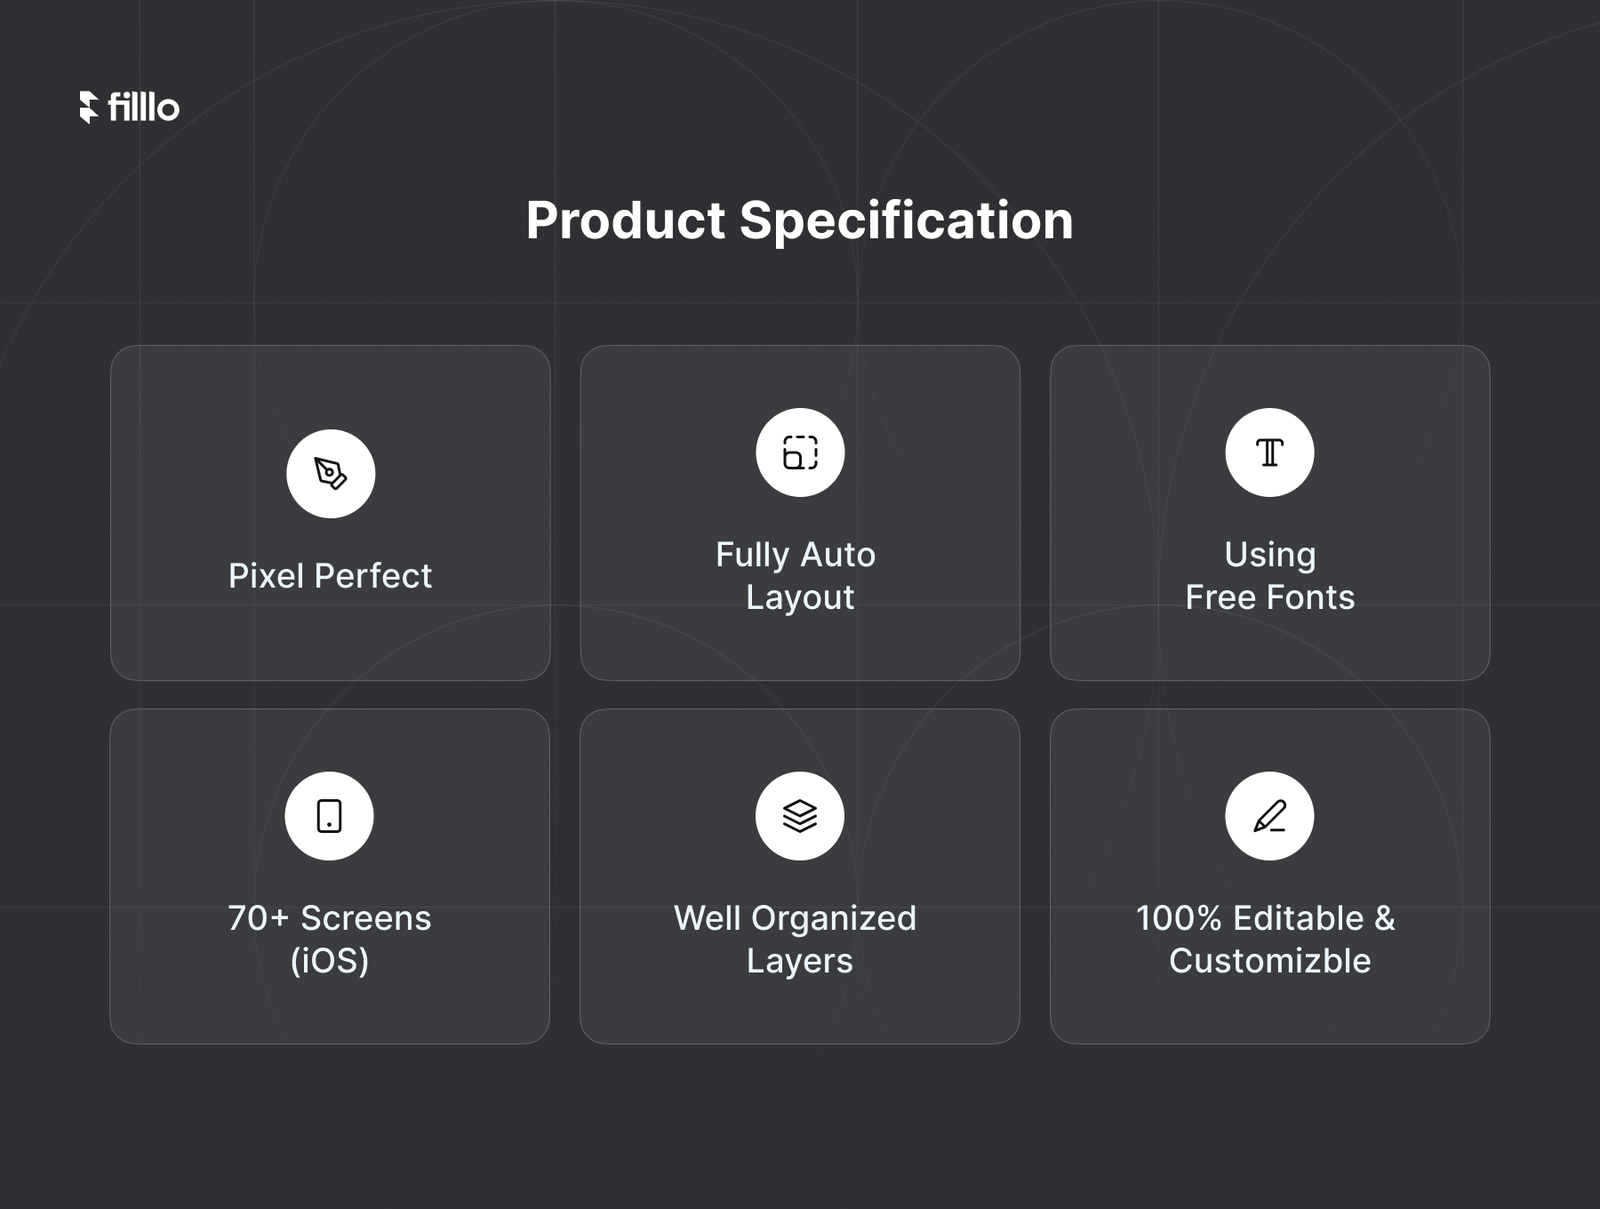Select the 70+ Screens (iOS) label

(x=329, y=939)
